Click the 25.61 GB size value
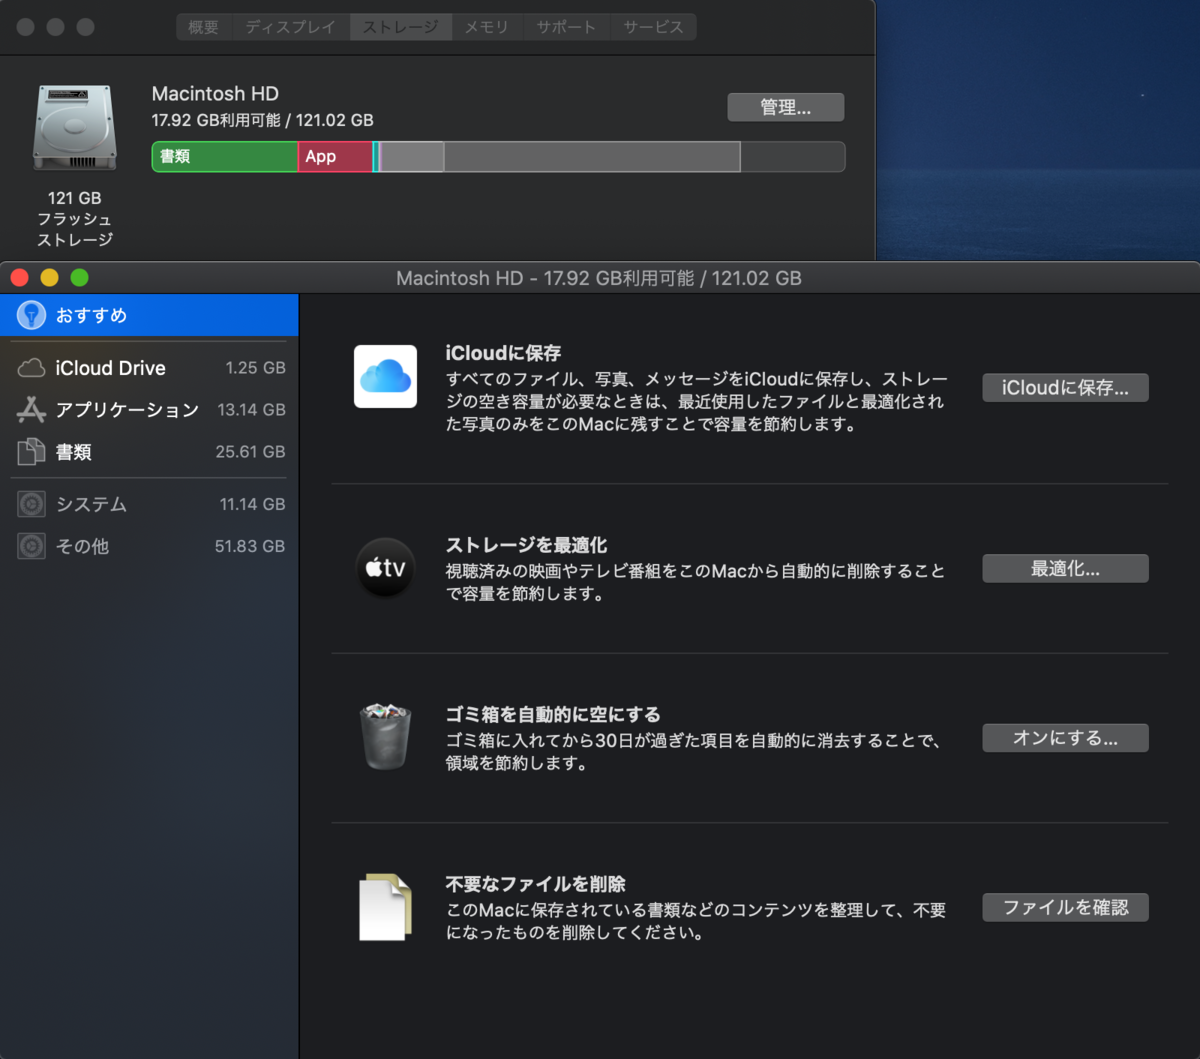 (250, 452)
